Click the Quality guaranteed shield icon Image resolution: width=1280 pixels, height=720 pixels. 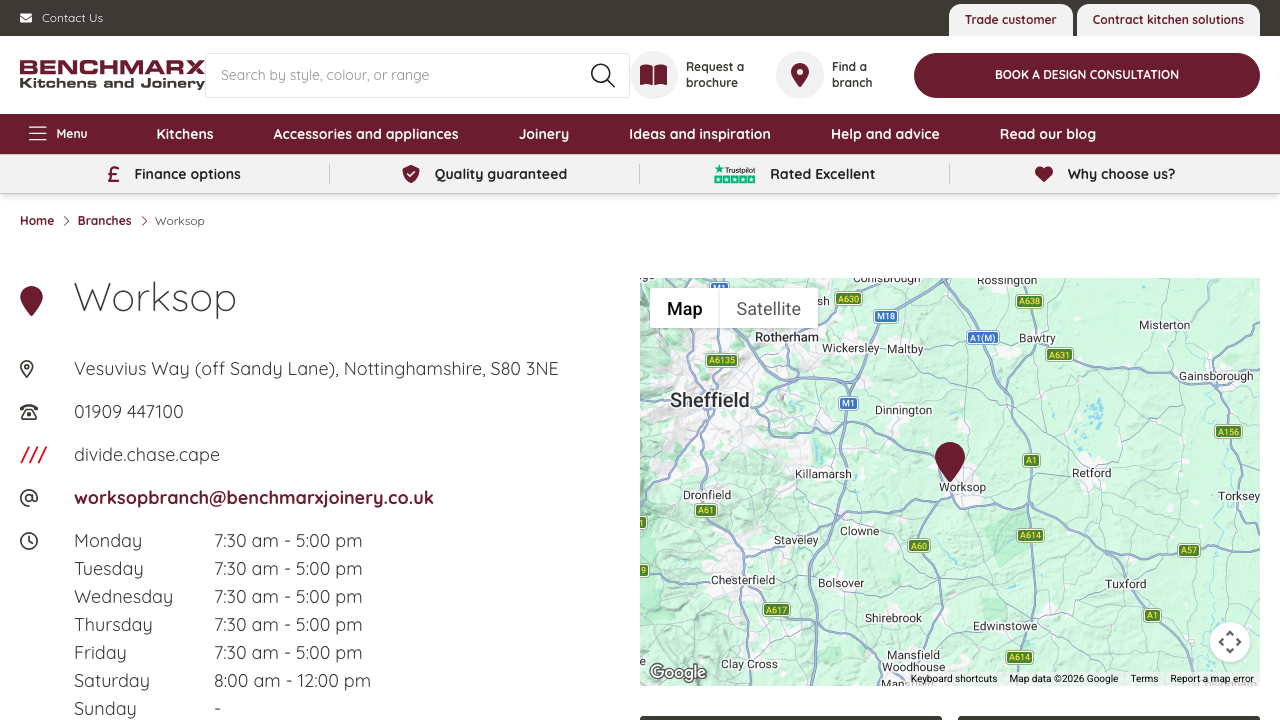pos(411,173)
